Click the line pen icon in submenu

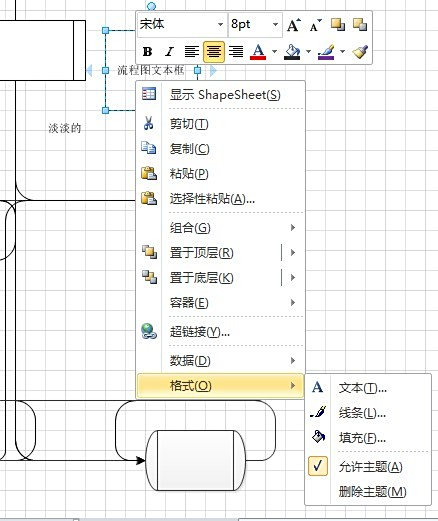point(318,412)
